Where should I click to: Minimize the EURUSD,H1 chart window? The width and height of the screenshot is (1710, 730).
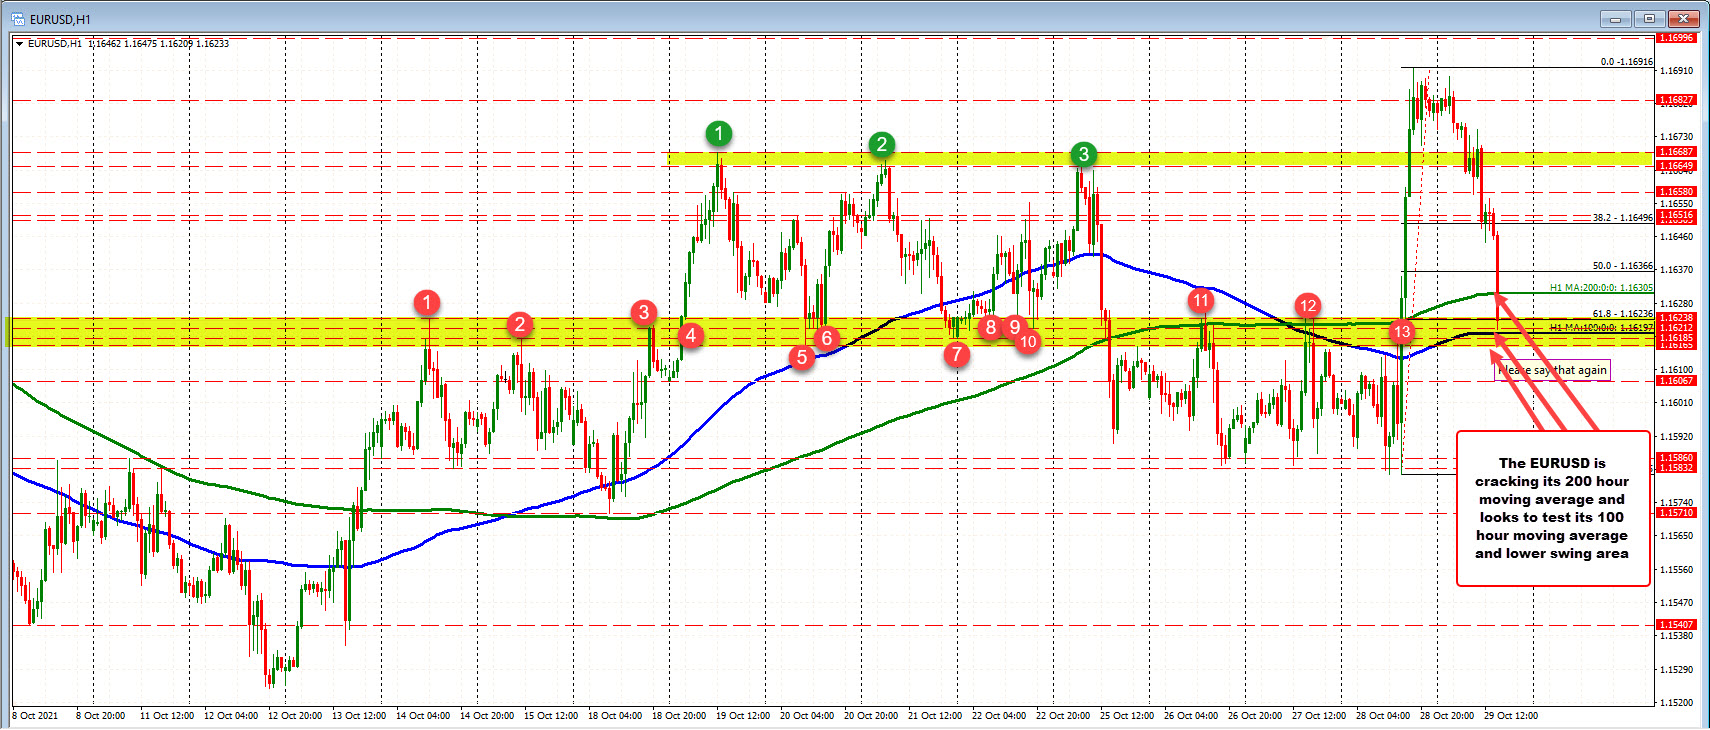pos(1615,19)
